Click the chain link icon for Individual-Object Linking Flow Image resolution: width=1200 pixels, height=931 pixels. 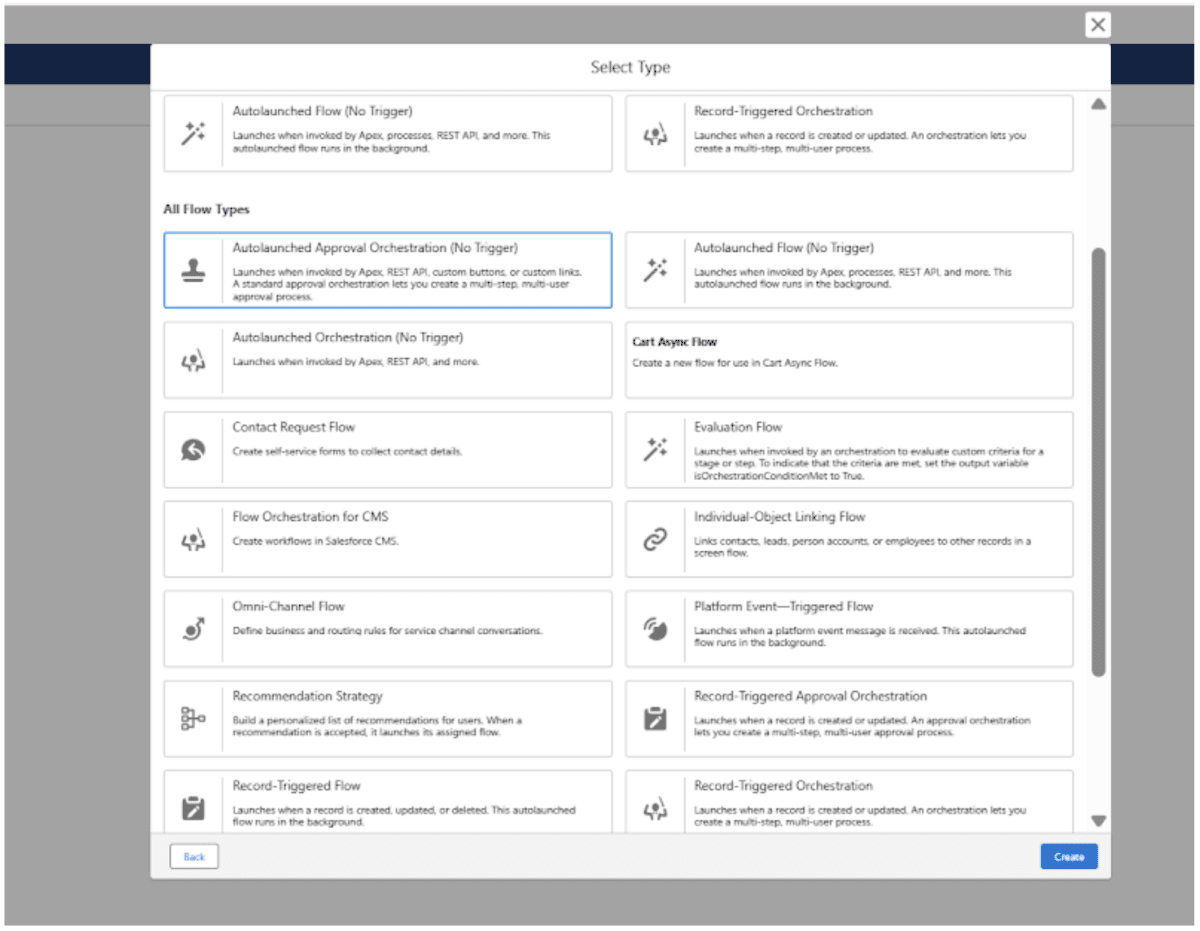pyautogui.click(x=655, y=540)
